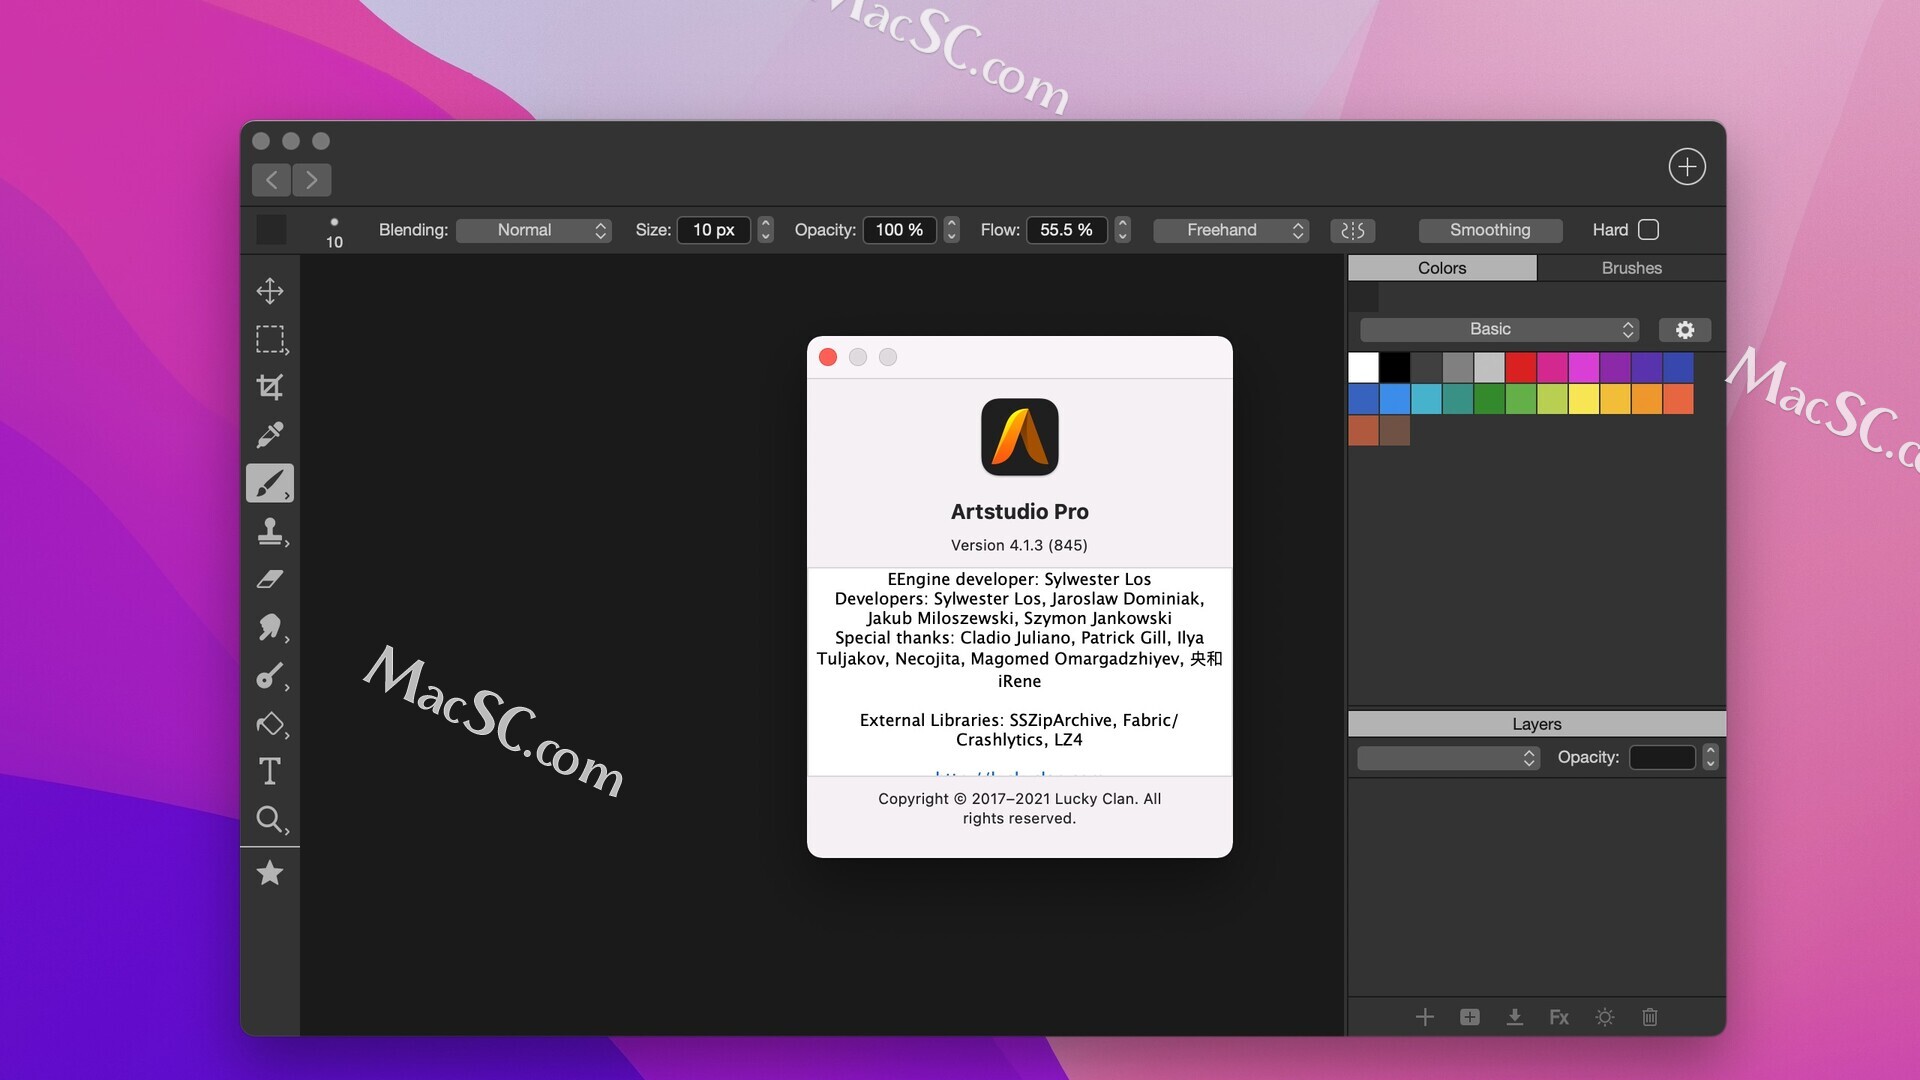The width and height of the screenshot is (1920, 1080).
Task: Pick the brown color swatch
Action: pyautogui.click(x=1395, y=431)
